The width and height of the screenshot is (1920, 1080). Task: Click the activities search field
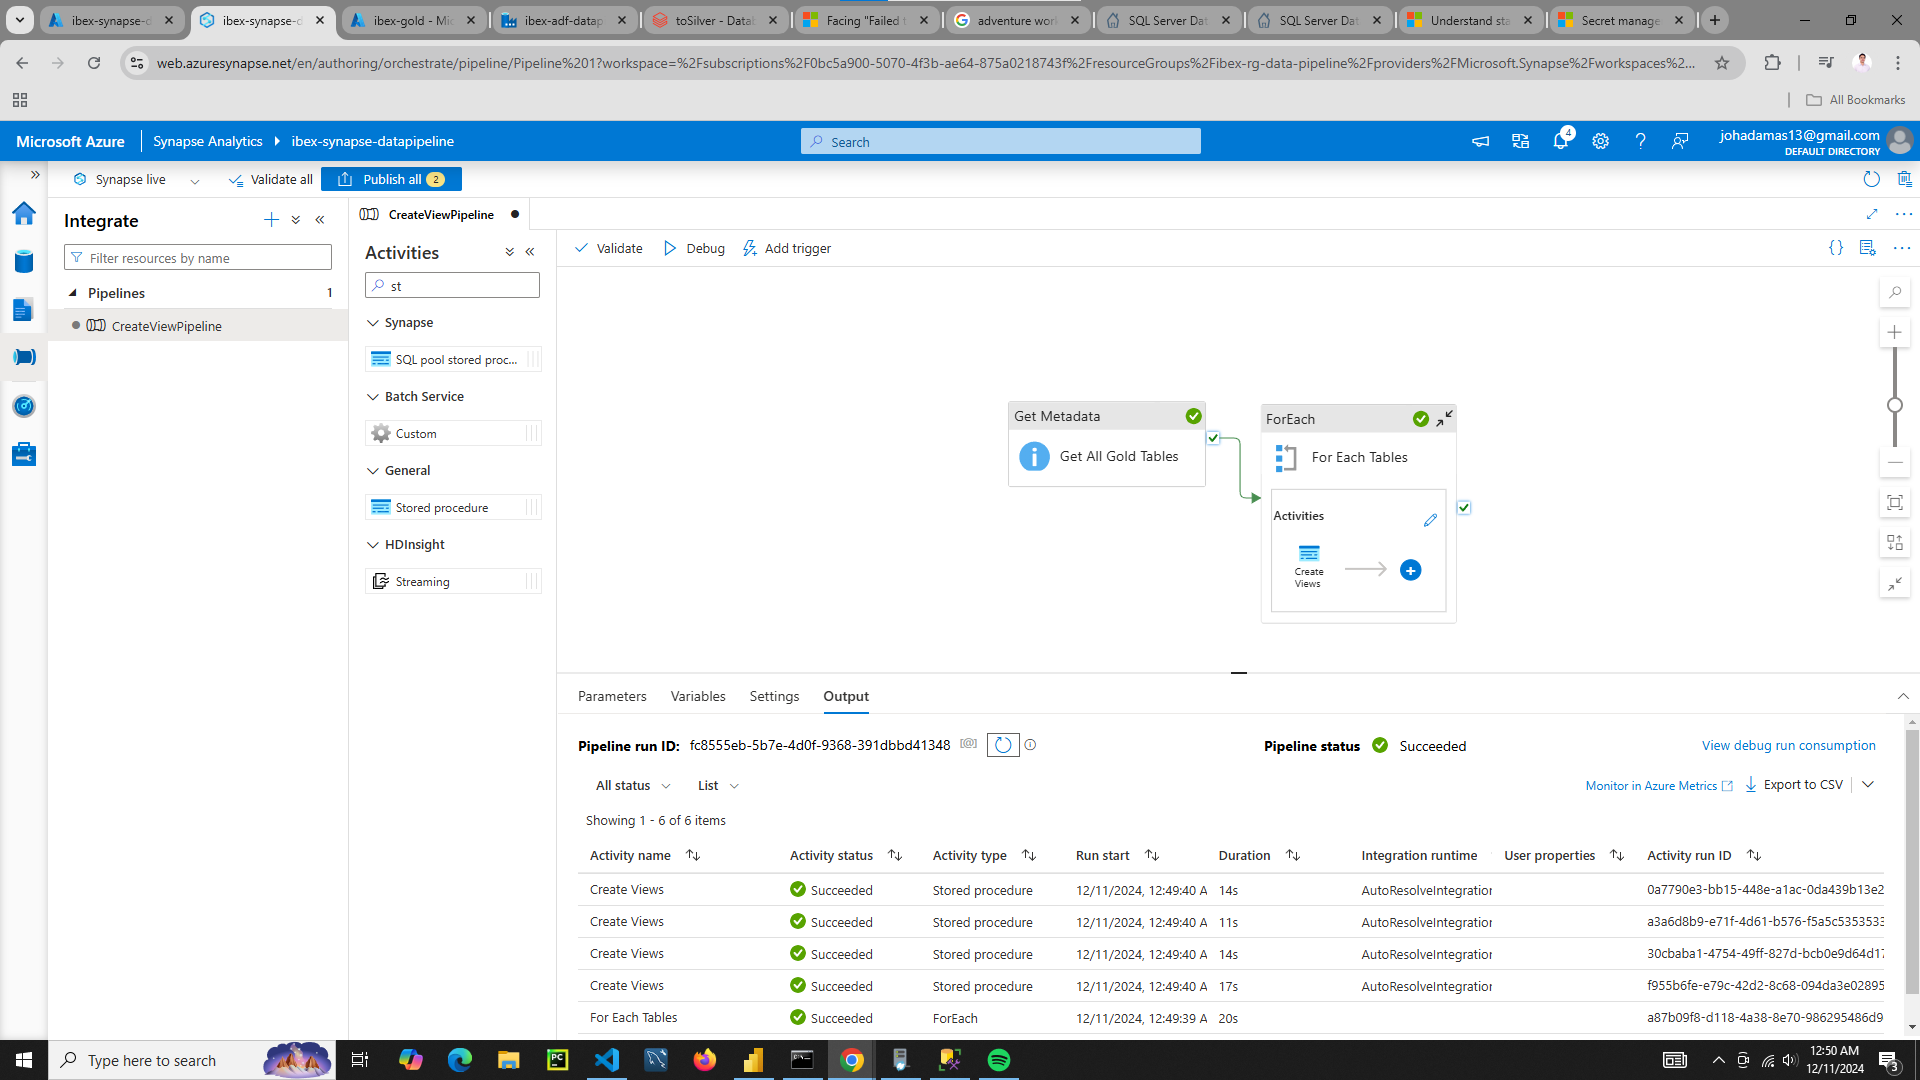(x=452, y=286)
